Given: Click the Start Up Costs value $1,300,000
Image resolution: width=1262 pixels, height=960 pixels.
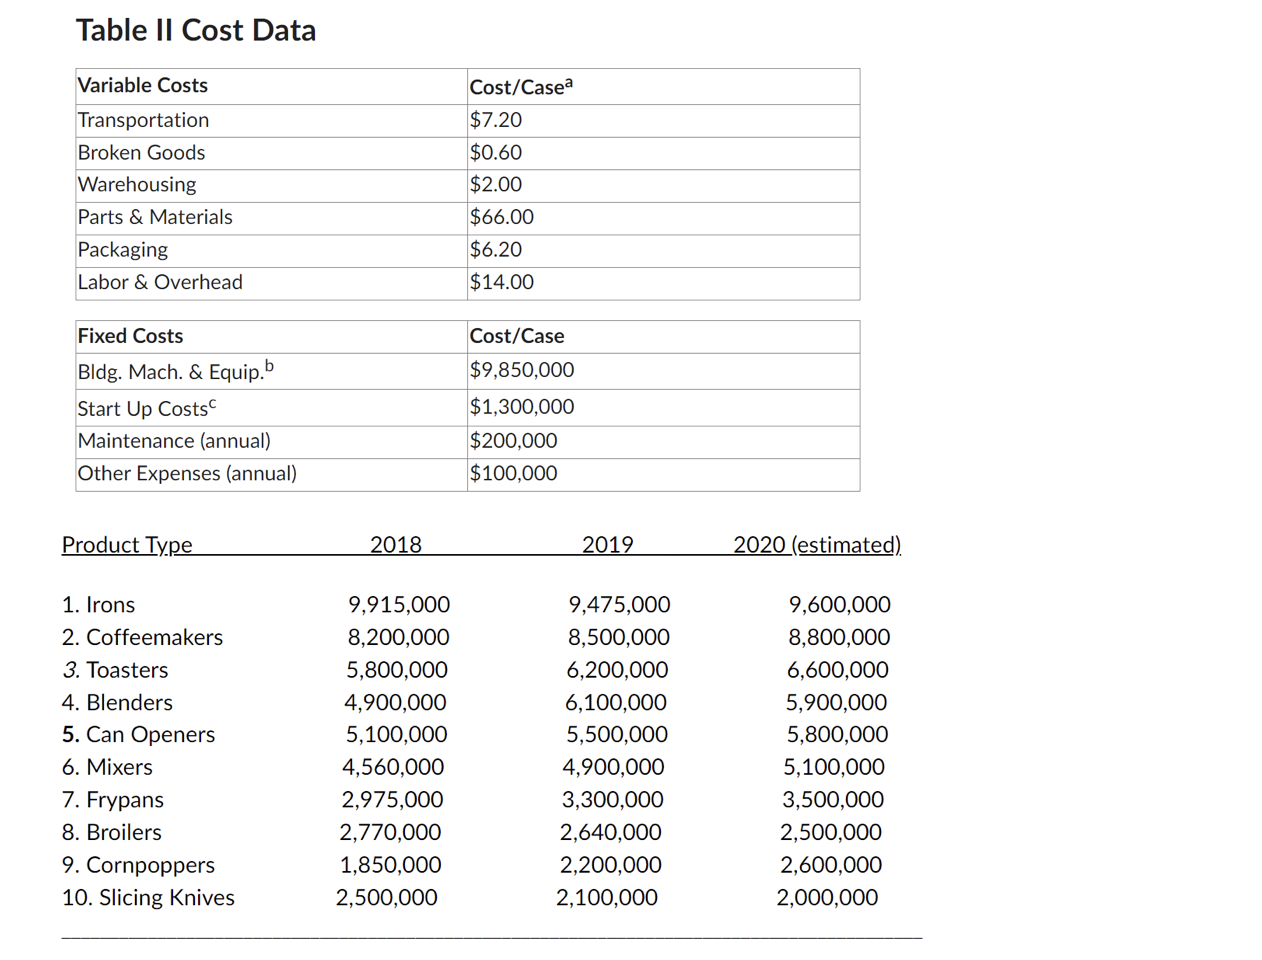Looking at the screenshot, I should [521, 406].
